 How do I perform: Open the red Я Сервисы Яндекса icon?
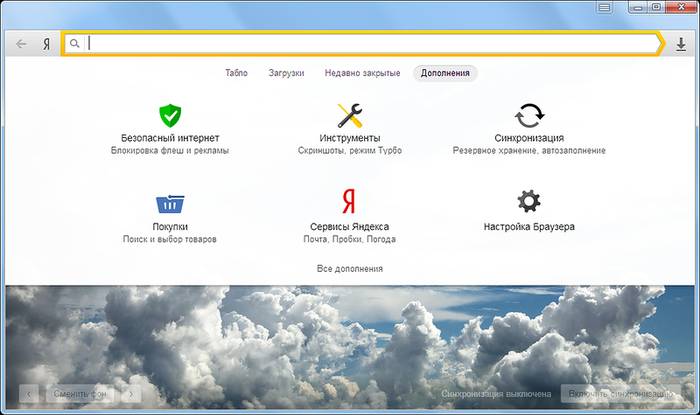pyautogui.click(x=349, y=203)
